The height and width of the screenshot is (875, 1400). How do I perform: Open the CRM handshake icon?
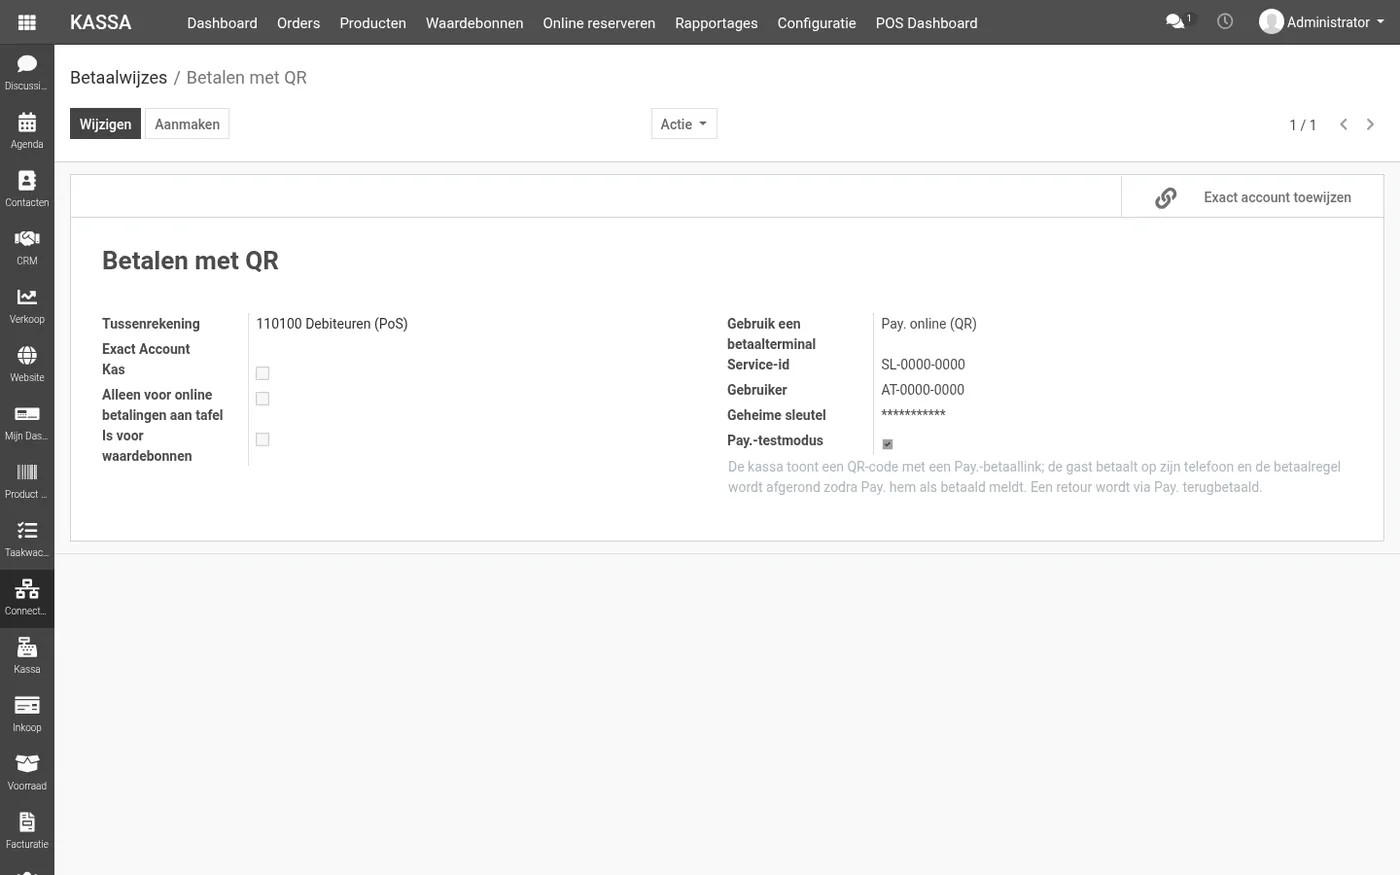[x=27, y=239]
